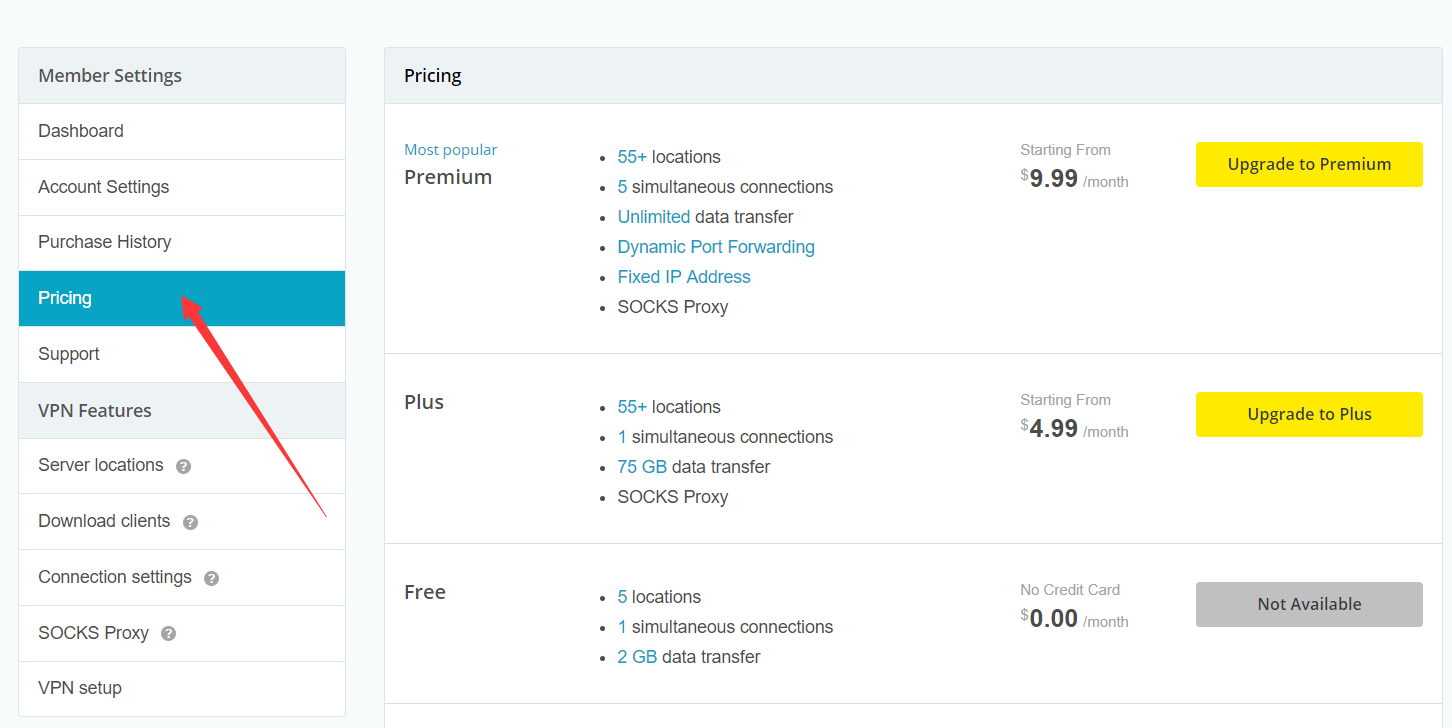Select the Pricing sidebar item
The width and height of the screenshot is (1452, 728).
pos(65,298)
